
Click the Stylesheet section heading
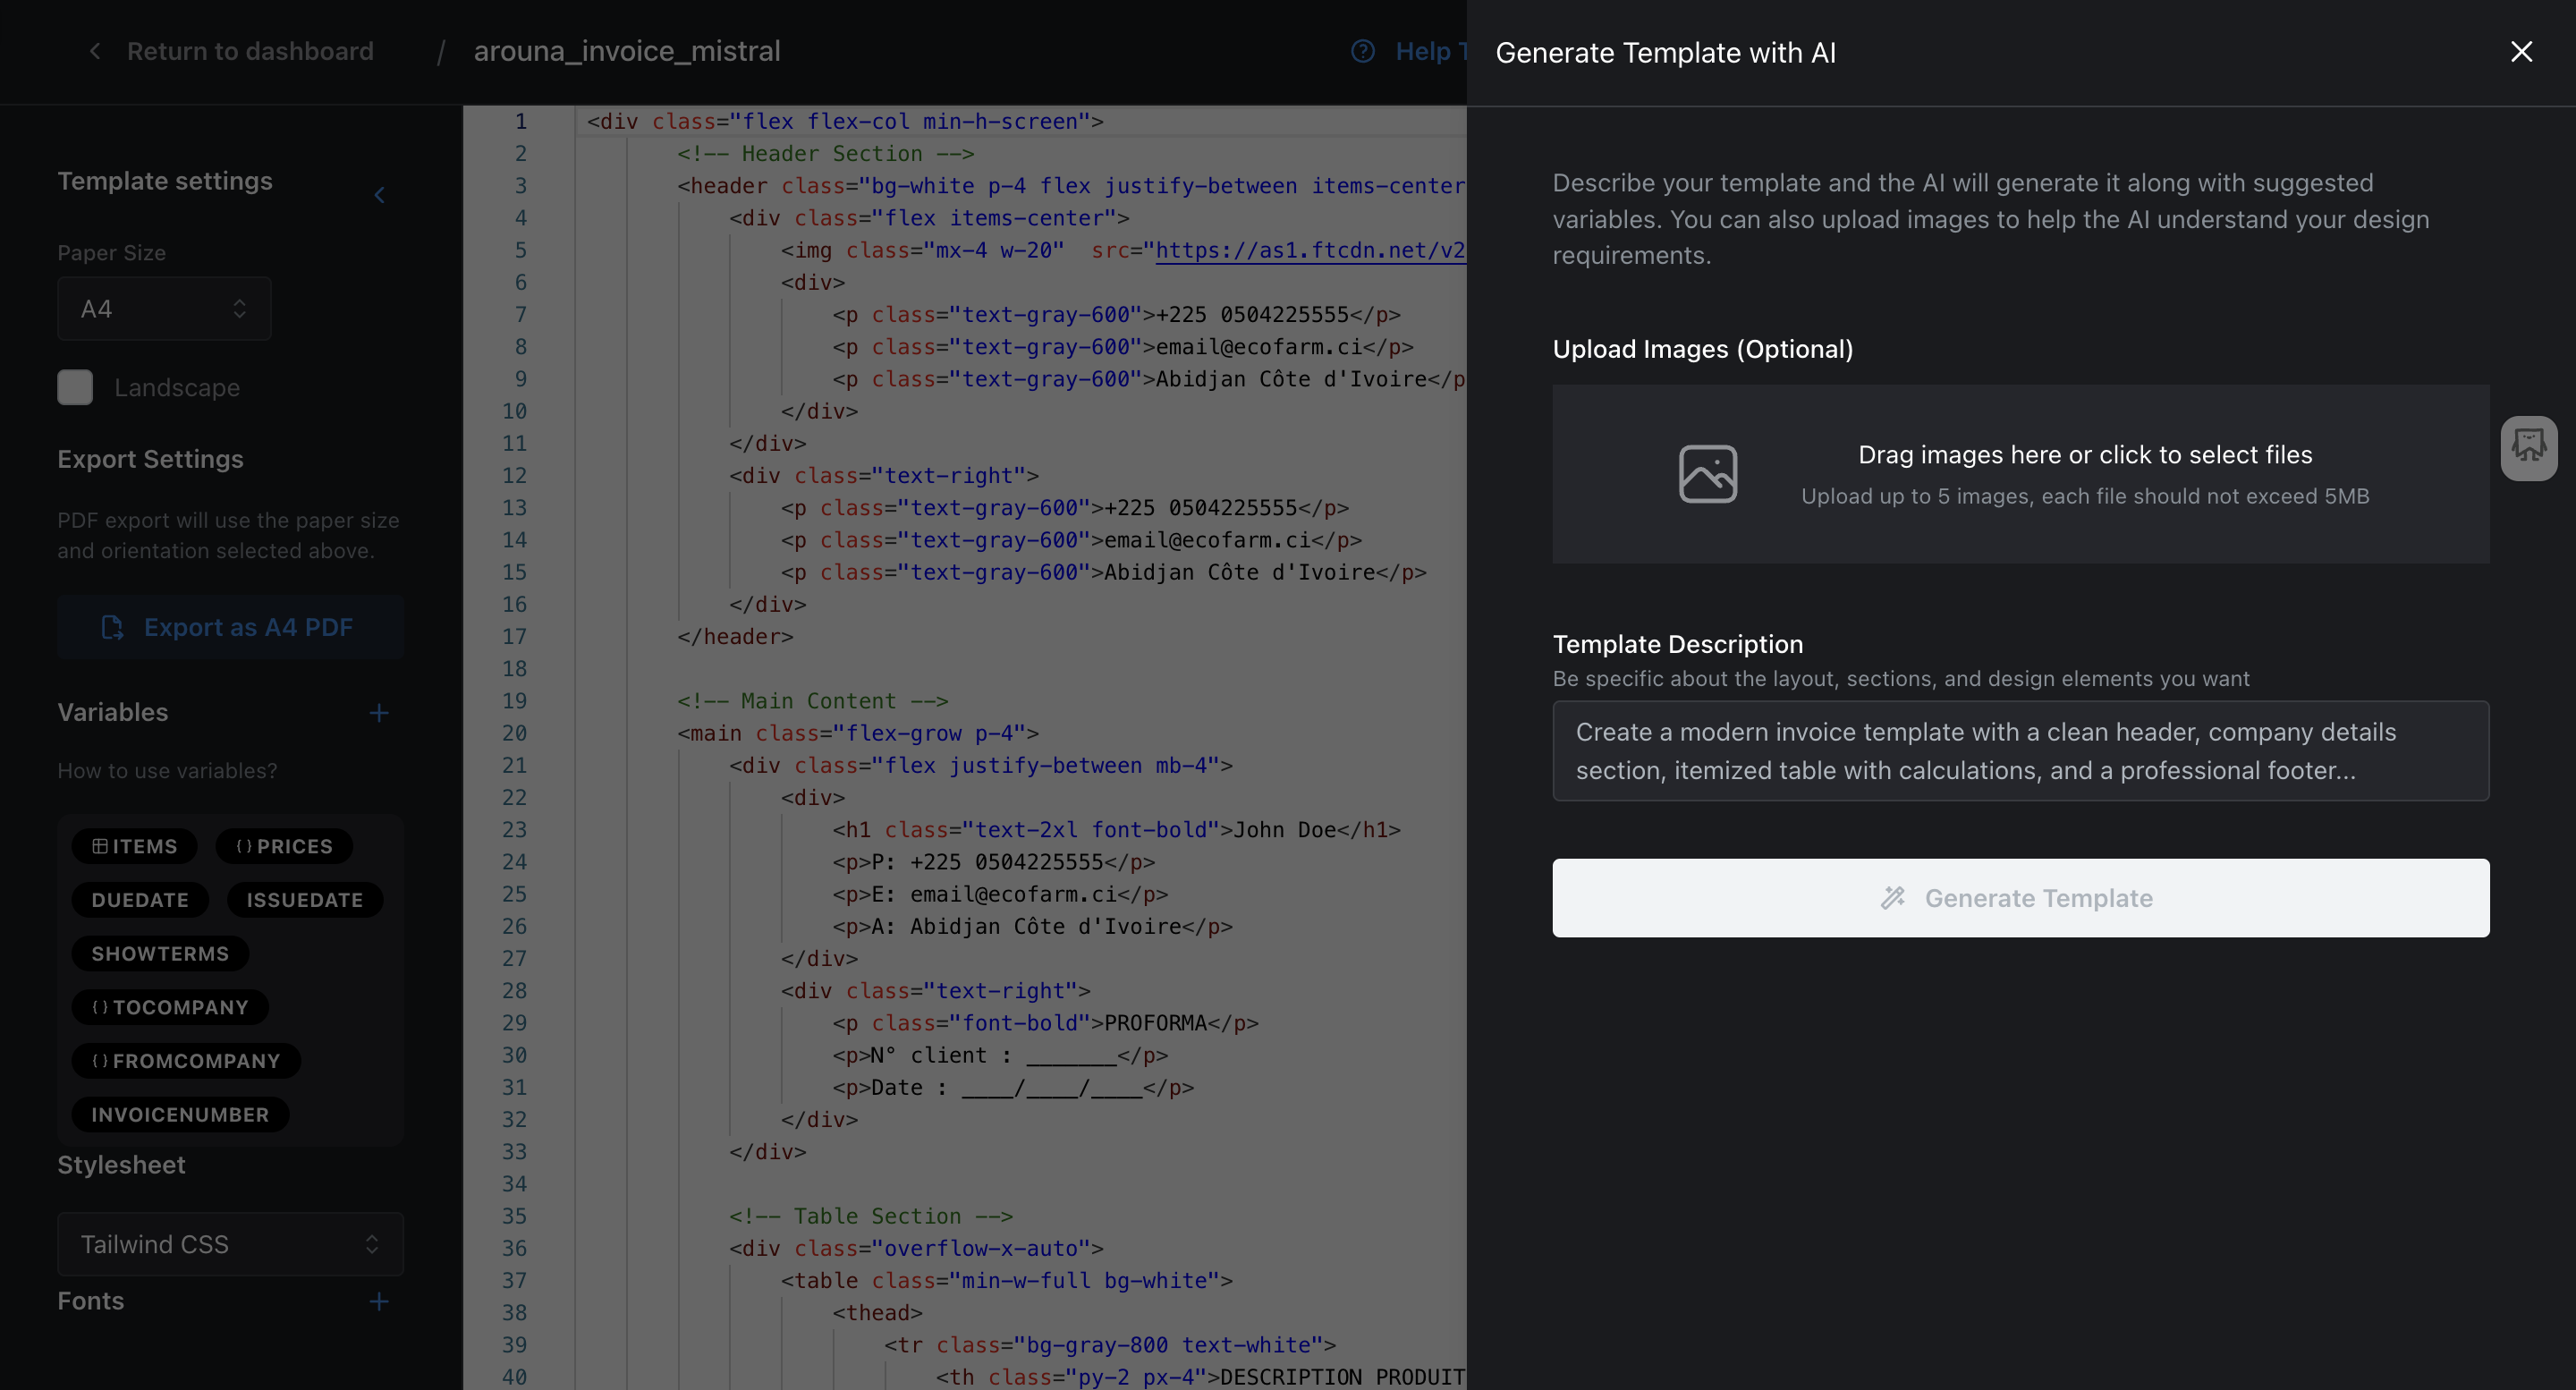121,1165
